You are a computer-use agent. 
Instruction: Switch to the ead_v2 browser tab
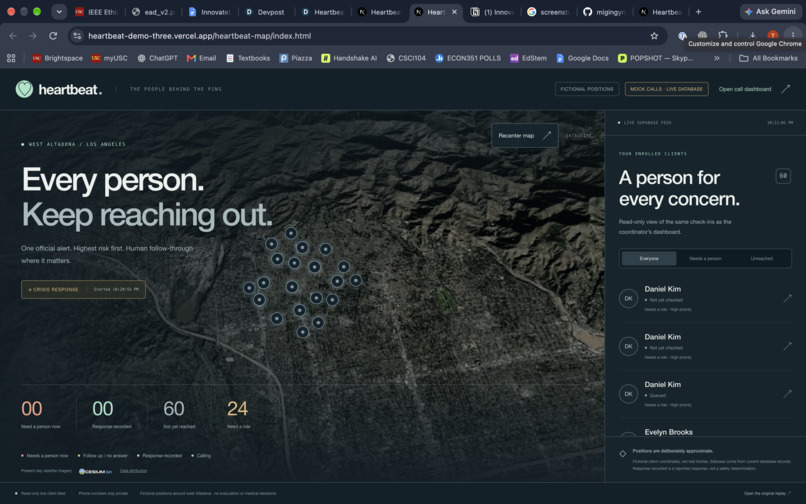point(153,12)
